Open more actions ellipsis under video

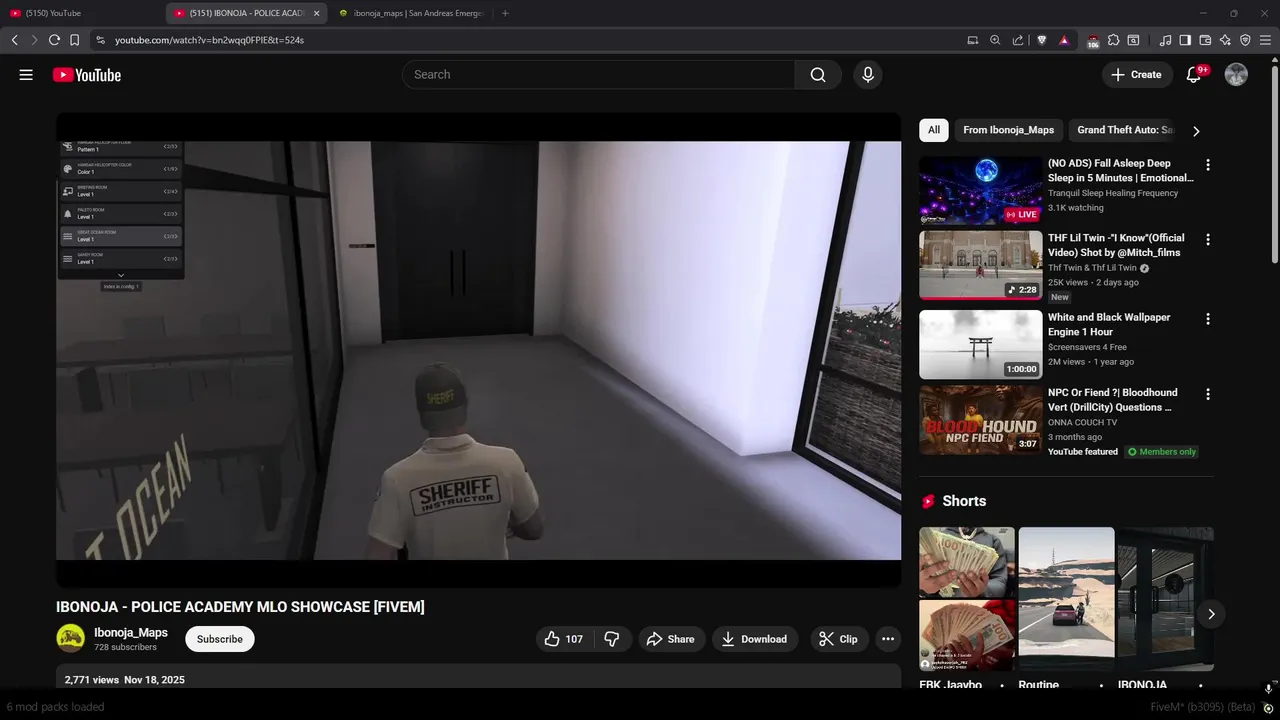[888, 639]
